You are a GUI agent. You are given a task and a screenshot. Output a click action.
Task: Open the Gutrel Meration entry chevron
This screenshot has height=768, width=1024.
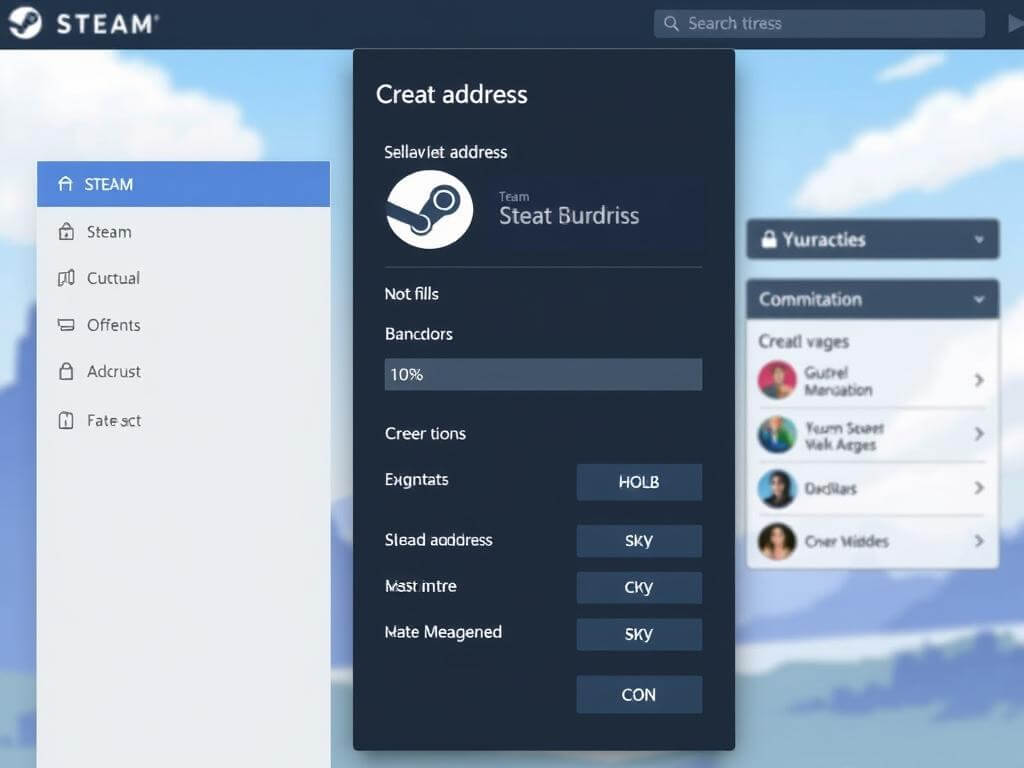[978, 380]
